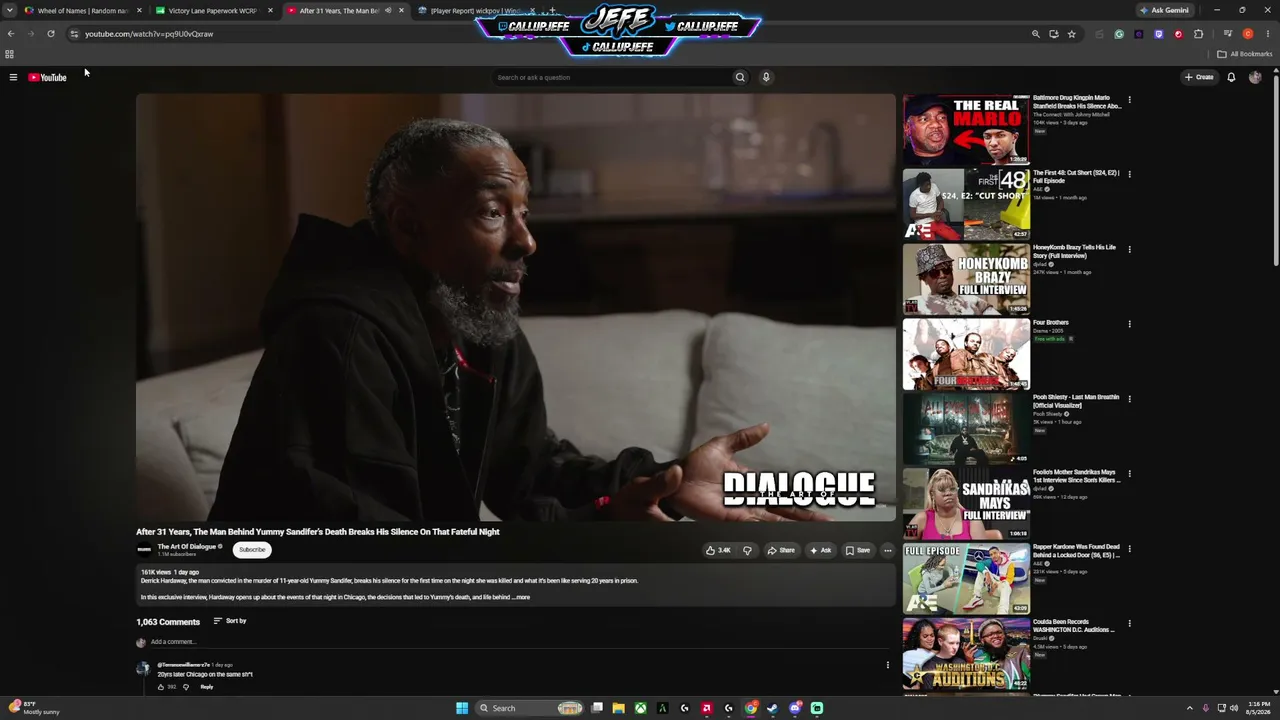The width and height of the screenshot is (1280, 720).
Task: Dislike the top comment
Action: coord(185,687)
